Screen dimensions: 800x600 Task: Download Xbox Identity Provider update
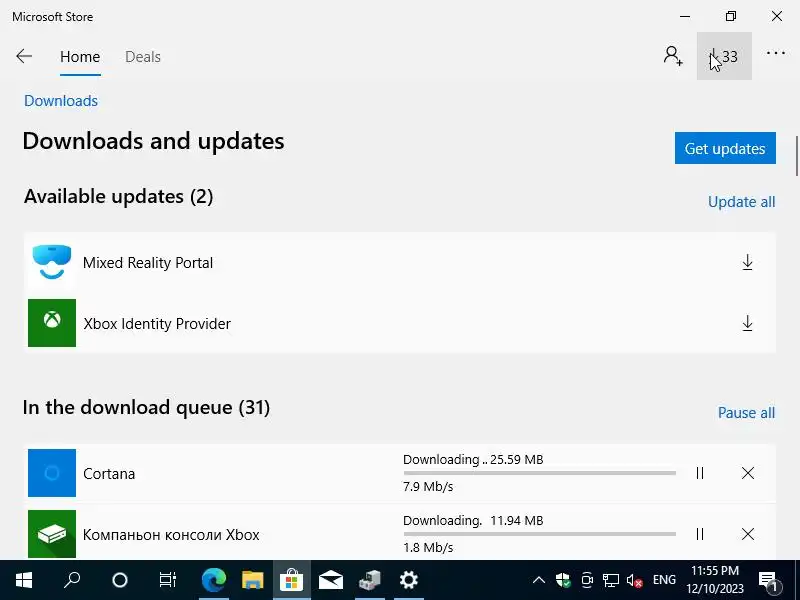point(747,323)
